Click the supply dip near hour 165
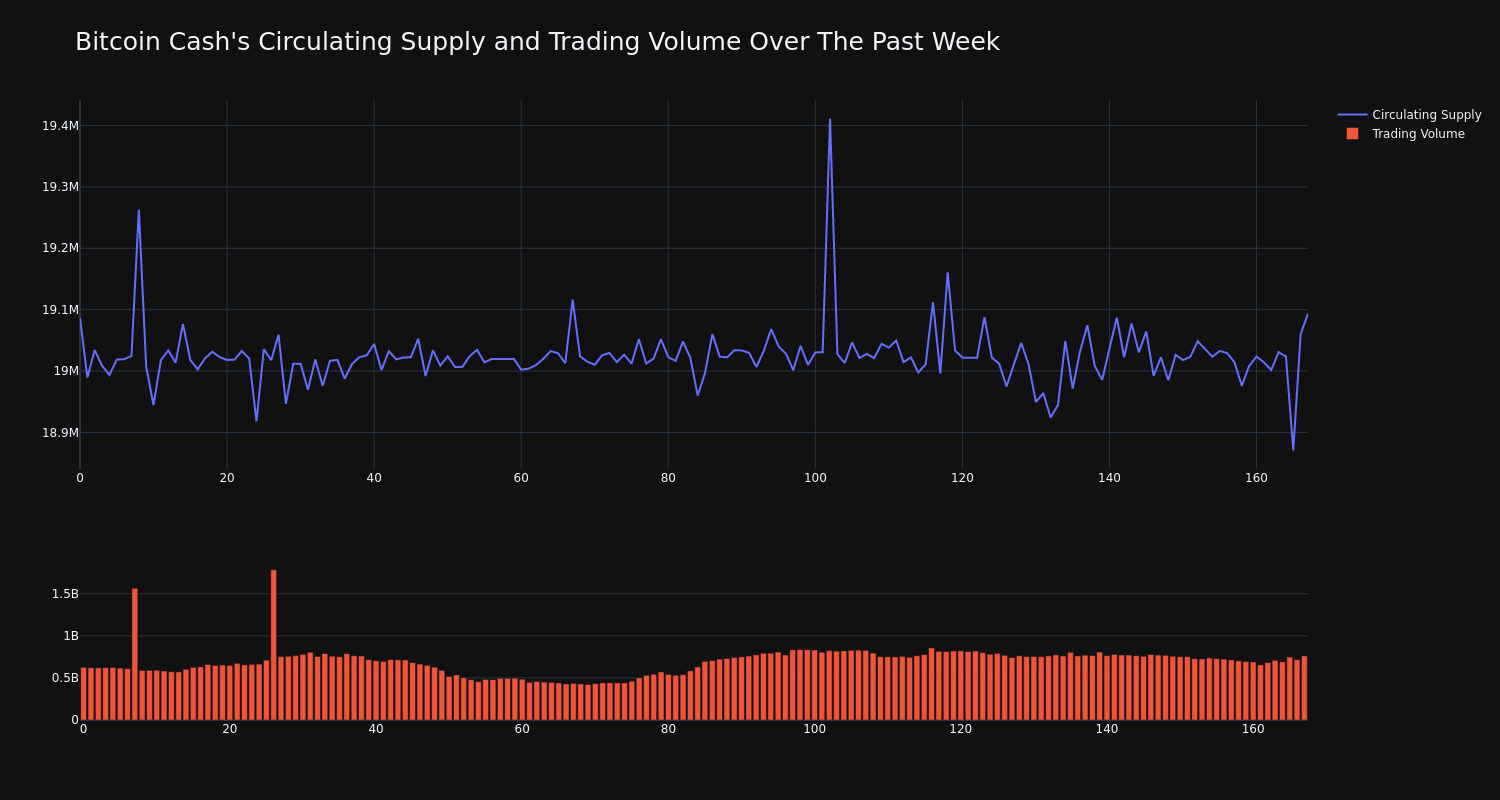 [1293, 449]
